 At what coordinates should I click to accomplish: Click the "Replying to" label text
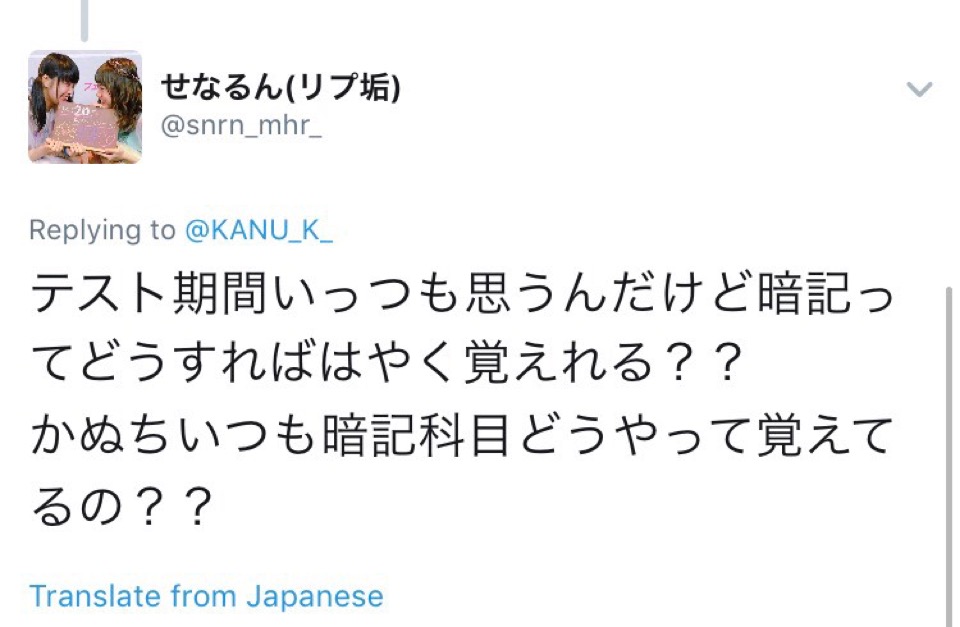coord(102,230)
